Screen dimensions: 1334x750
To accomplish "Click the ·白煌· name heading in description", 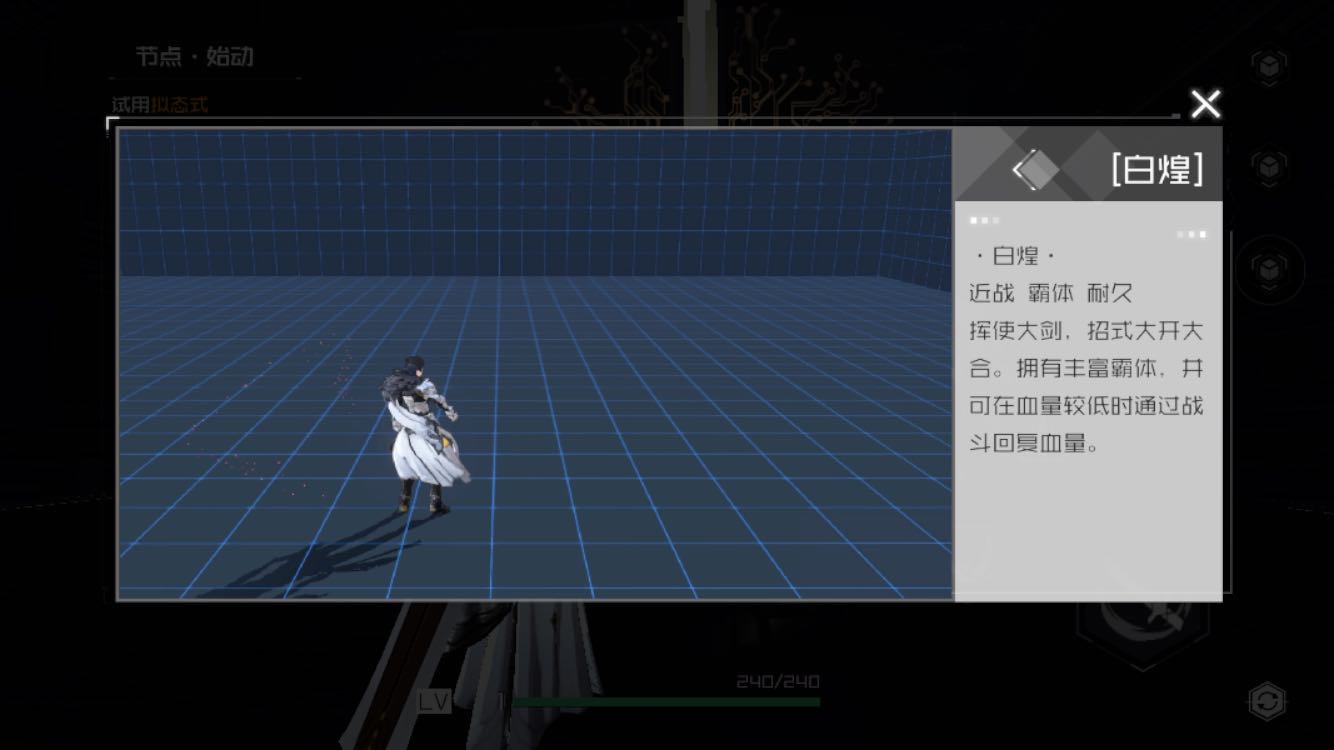I will 1013,257.
